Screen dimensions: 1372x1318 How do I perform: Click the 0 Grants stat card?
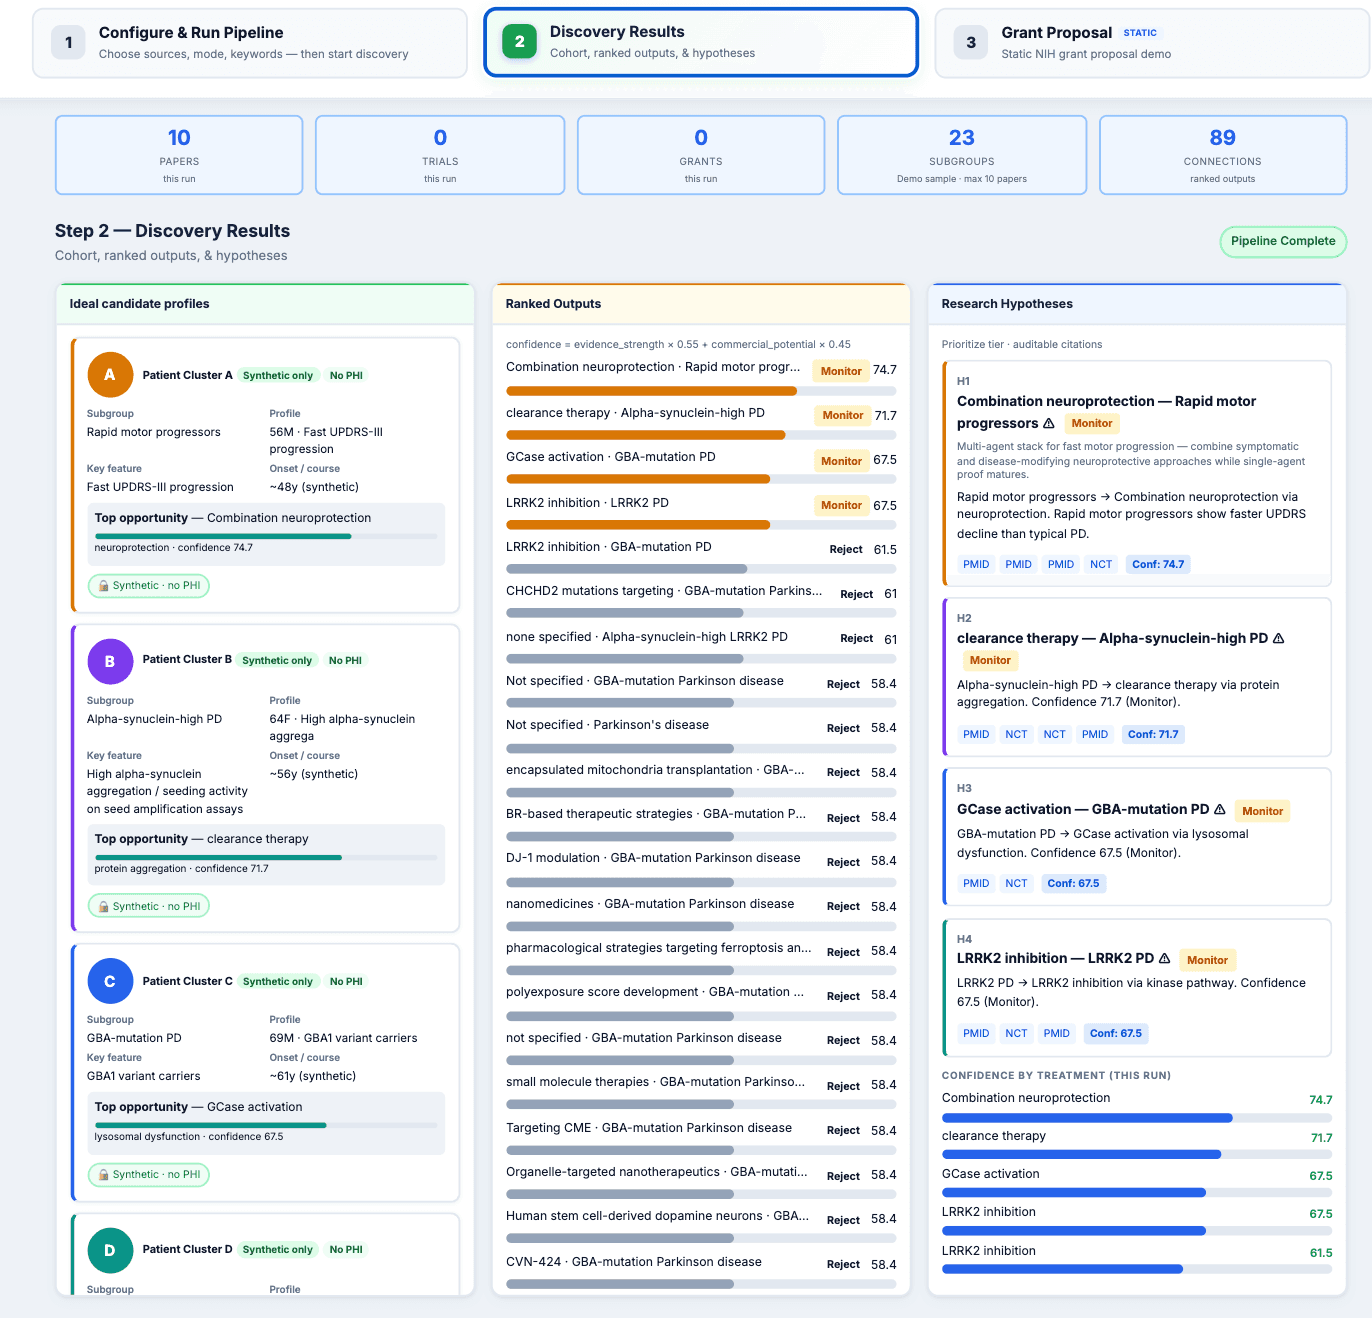pyautogui.click(x=701, y=155)
